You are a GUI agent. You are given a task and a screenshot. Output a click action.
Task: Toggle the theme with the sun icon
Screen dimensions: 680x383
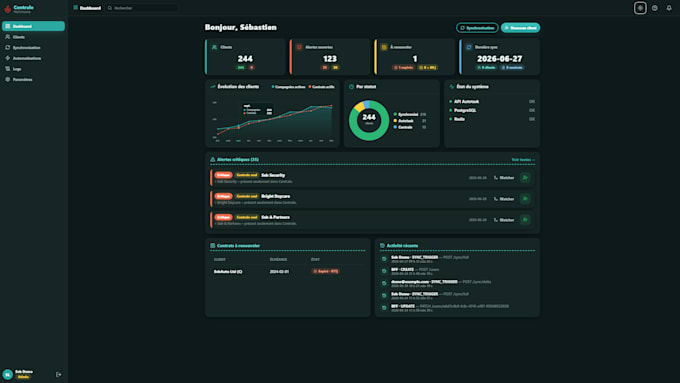pos(640,8)
